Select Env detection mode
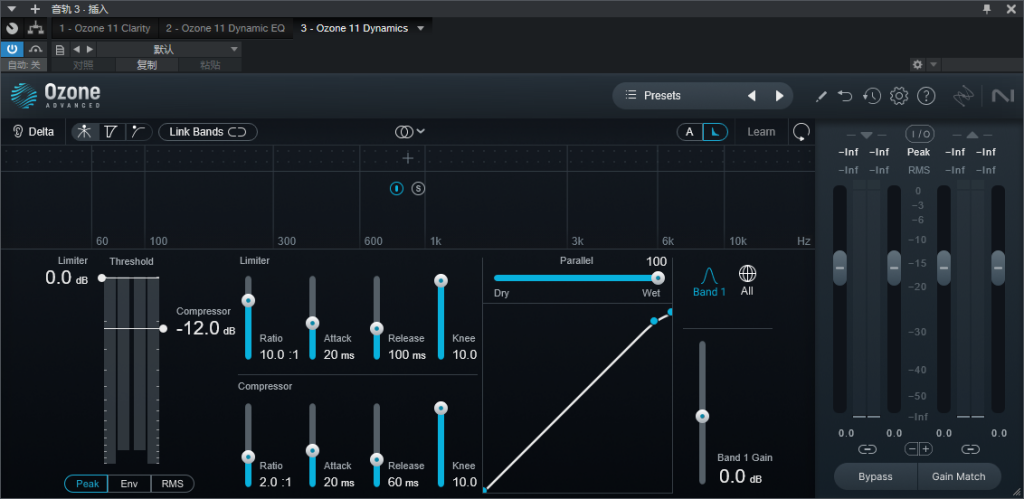Screen dimensions: 1024x499 [x=129, y=484]
